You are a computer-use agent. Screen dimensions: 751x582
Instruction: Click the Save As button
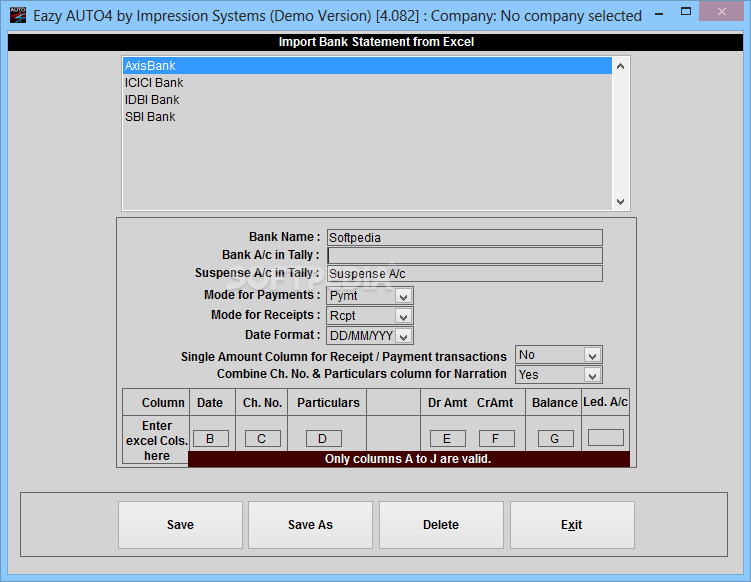(310, 525)
